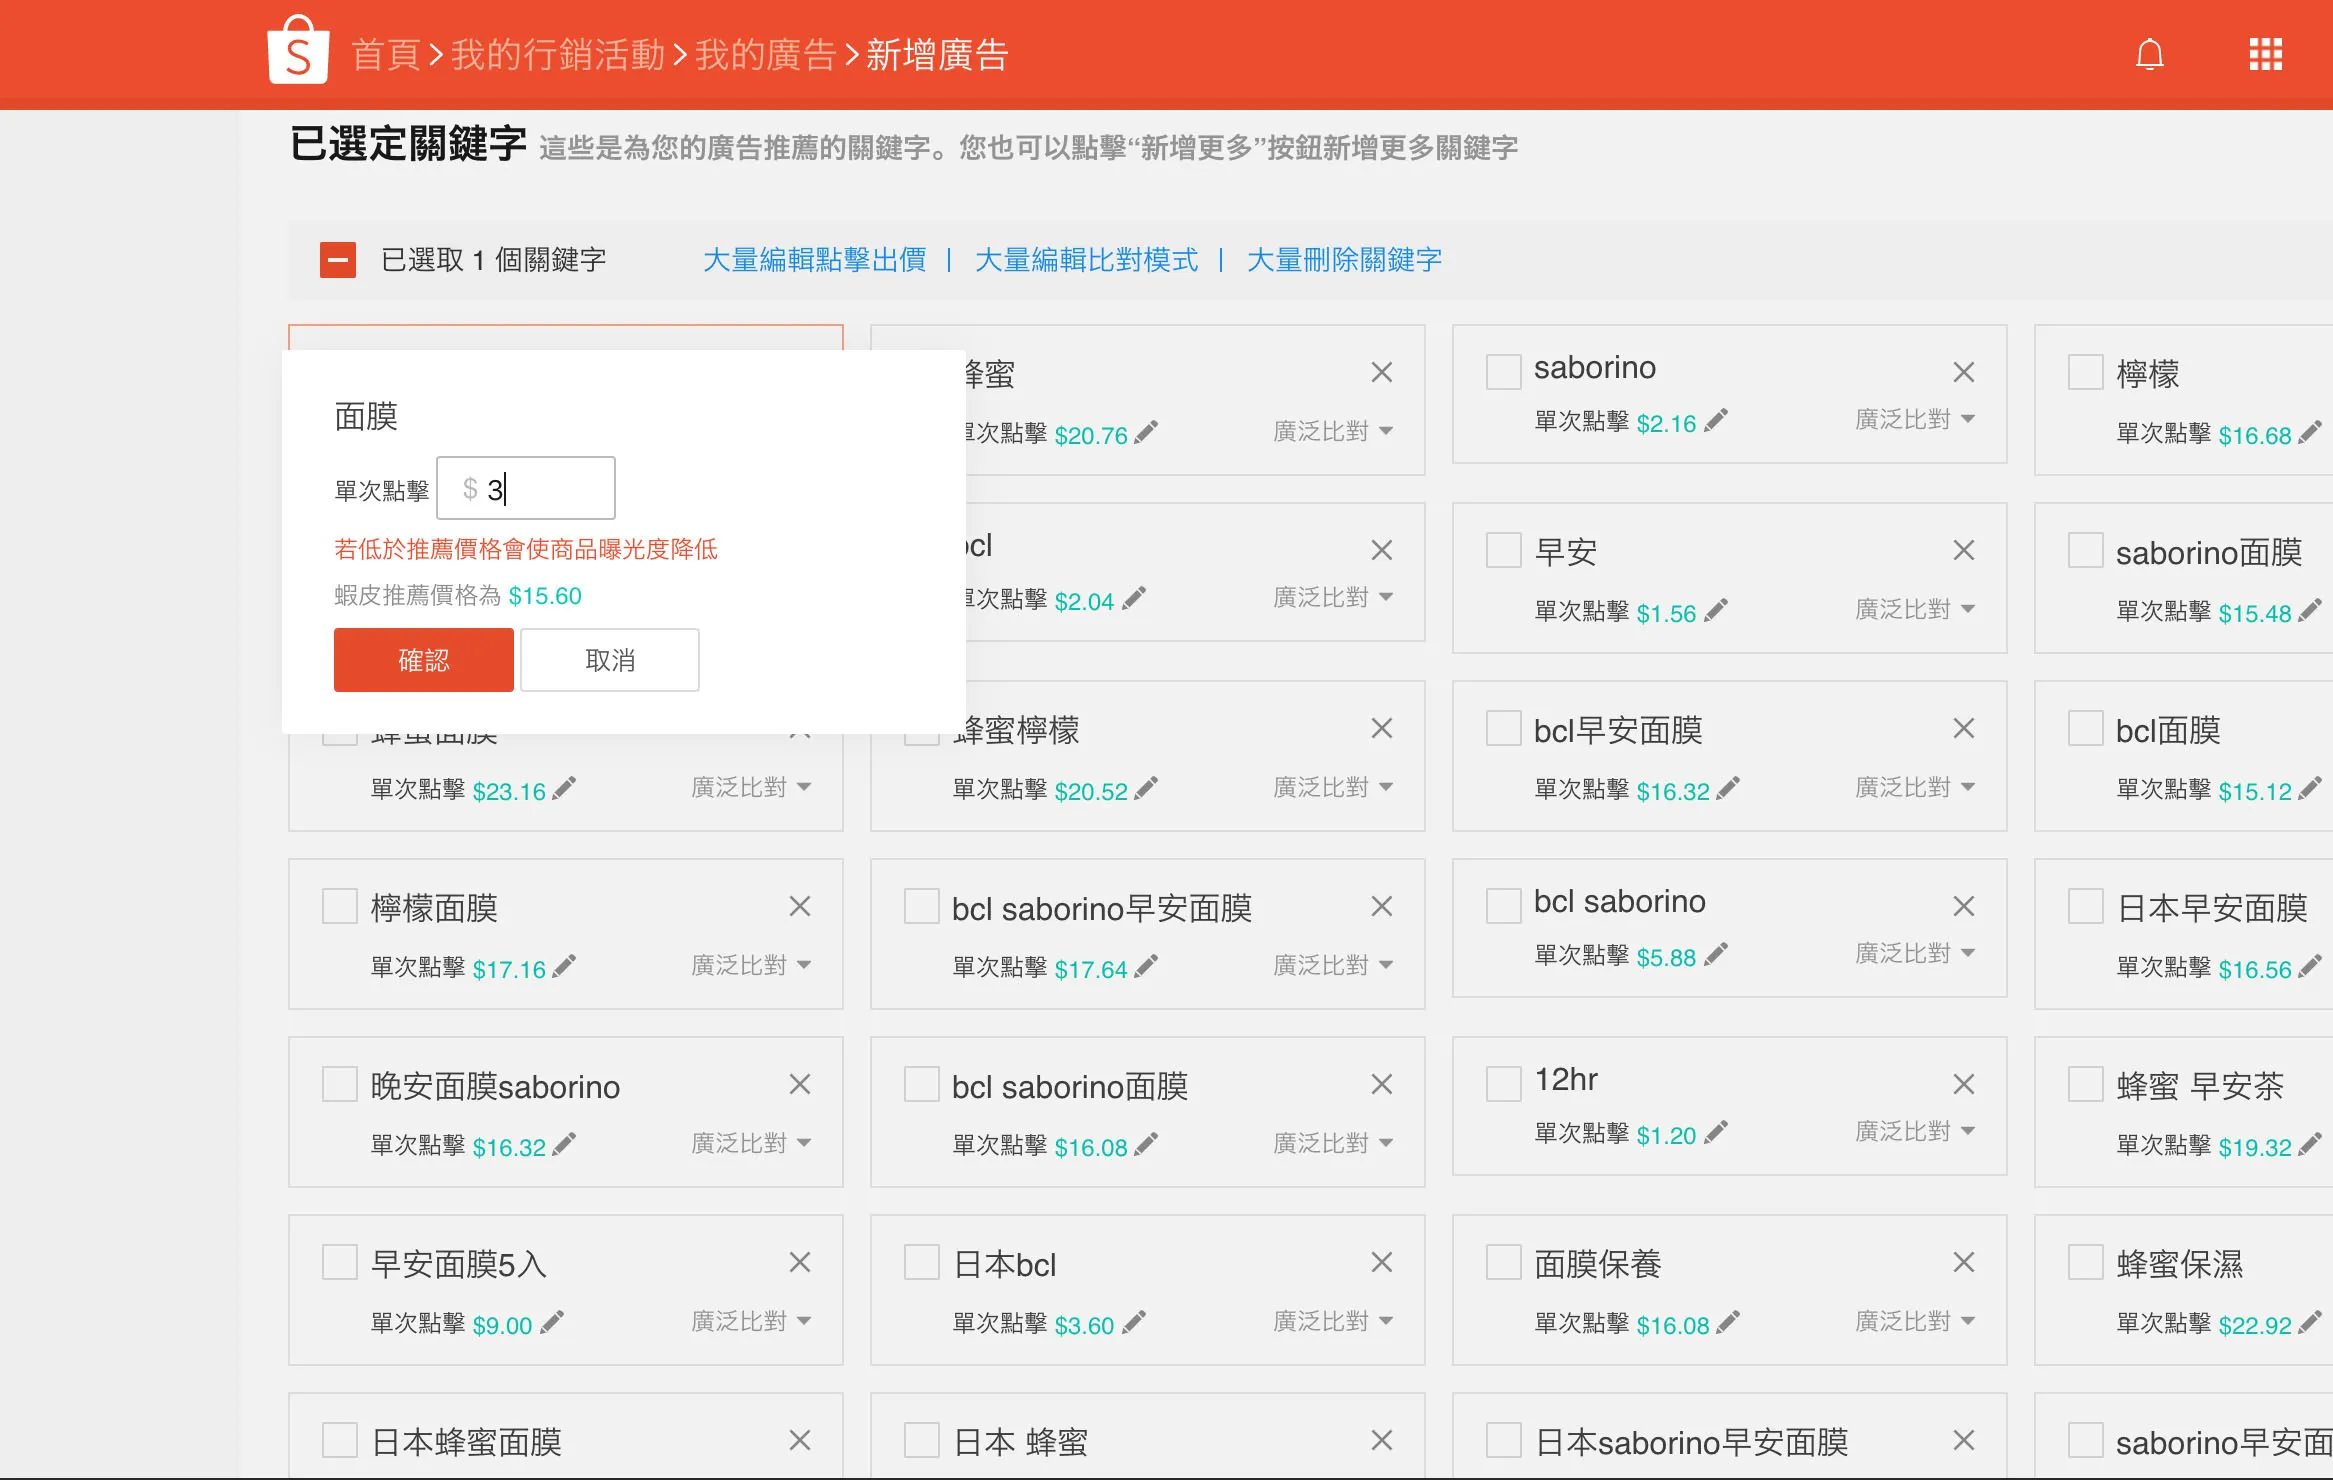Edit bid pencil for 日本bcl
Viewport: 2333px width, 1480px height.
pos(1134,1323)
